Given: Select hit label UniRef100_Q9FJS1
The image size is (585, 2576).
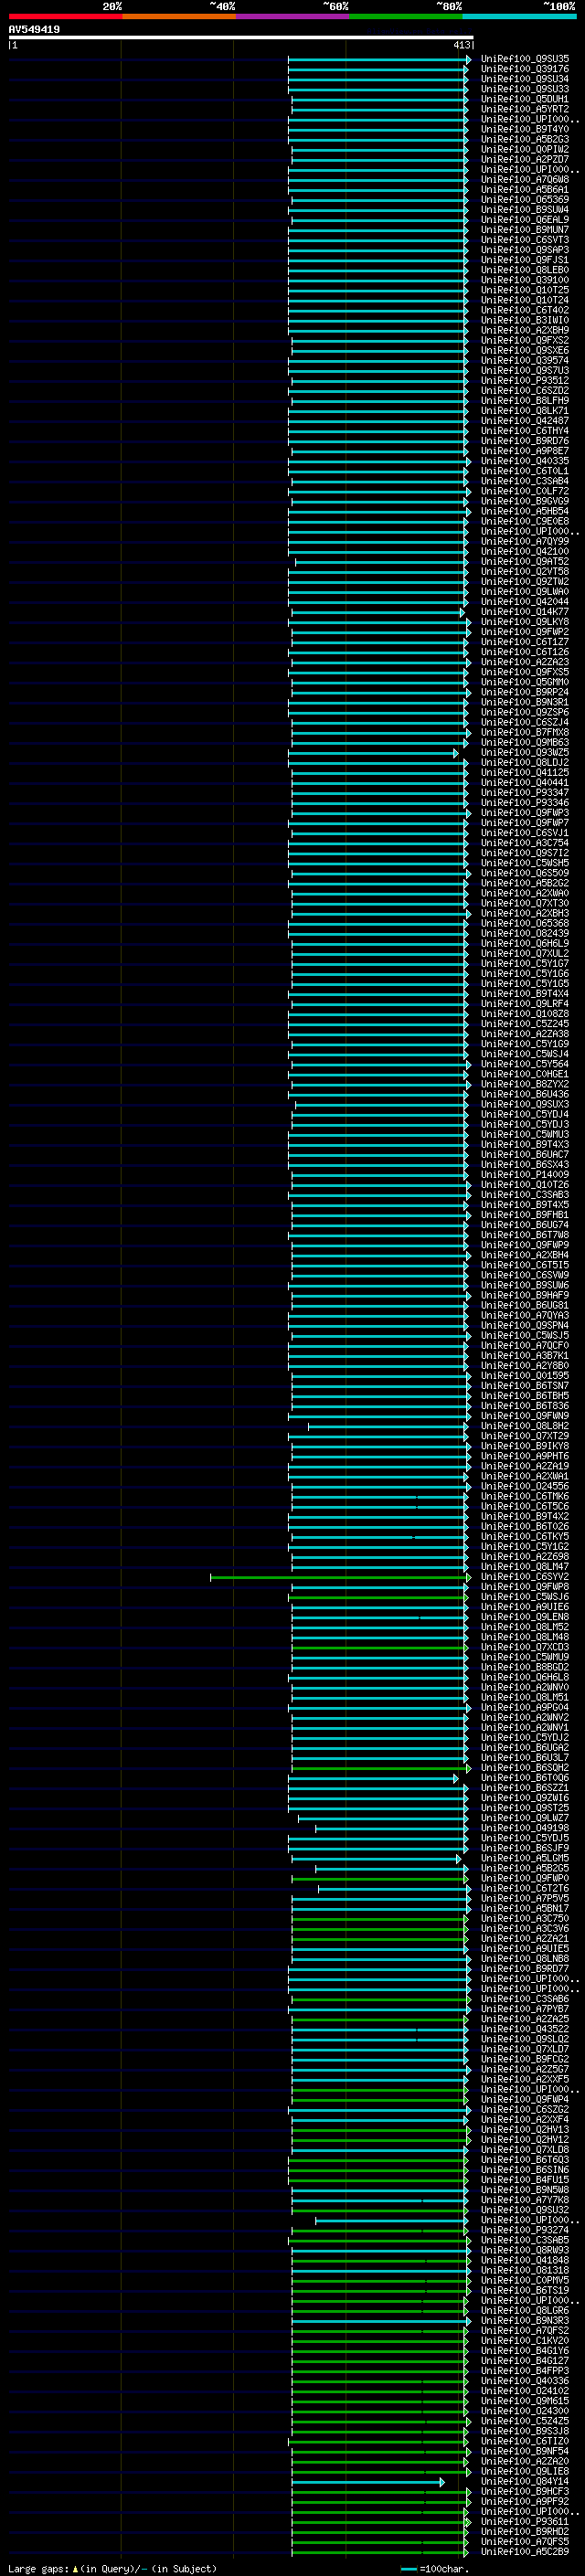Looking at the screenshot, I should click(525, 260).
